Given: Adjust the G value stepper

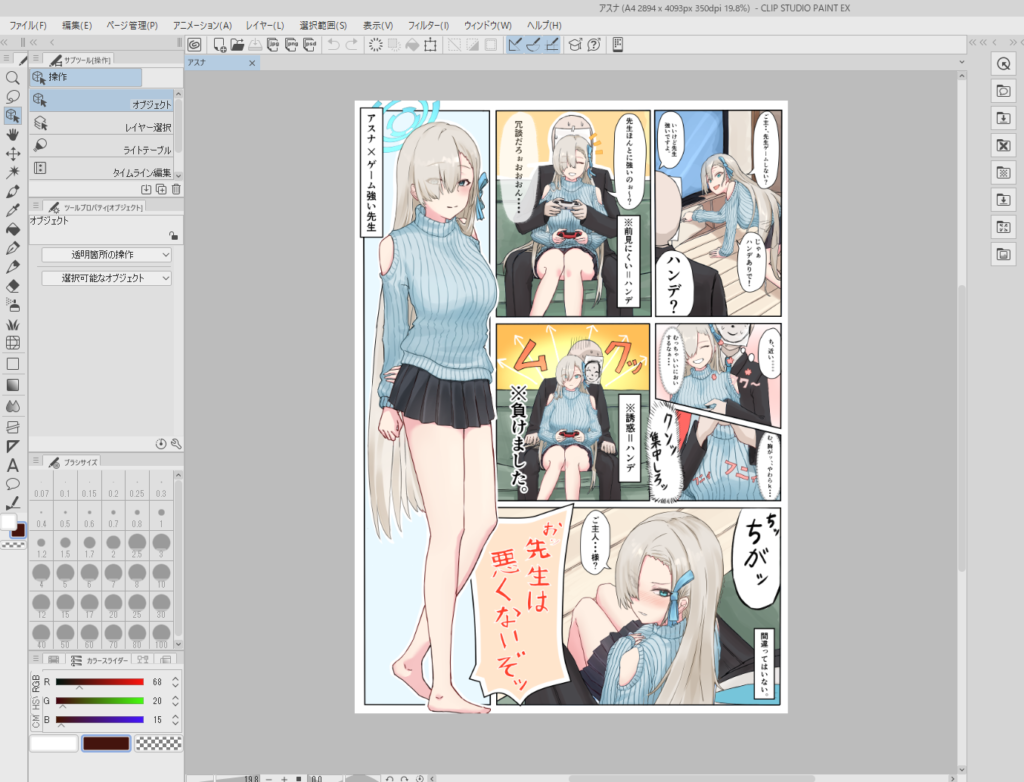Looking at the screenshot, I should tap(175, 701).
